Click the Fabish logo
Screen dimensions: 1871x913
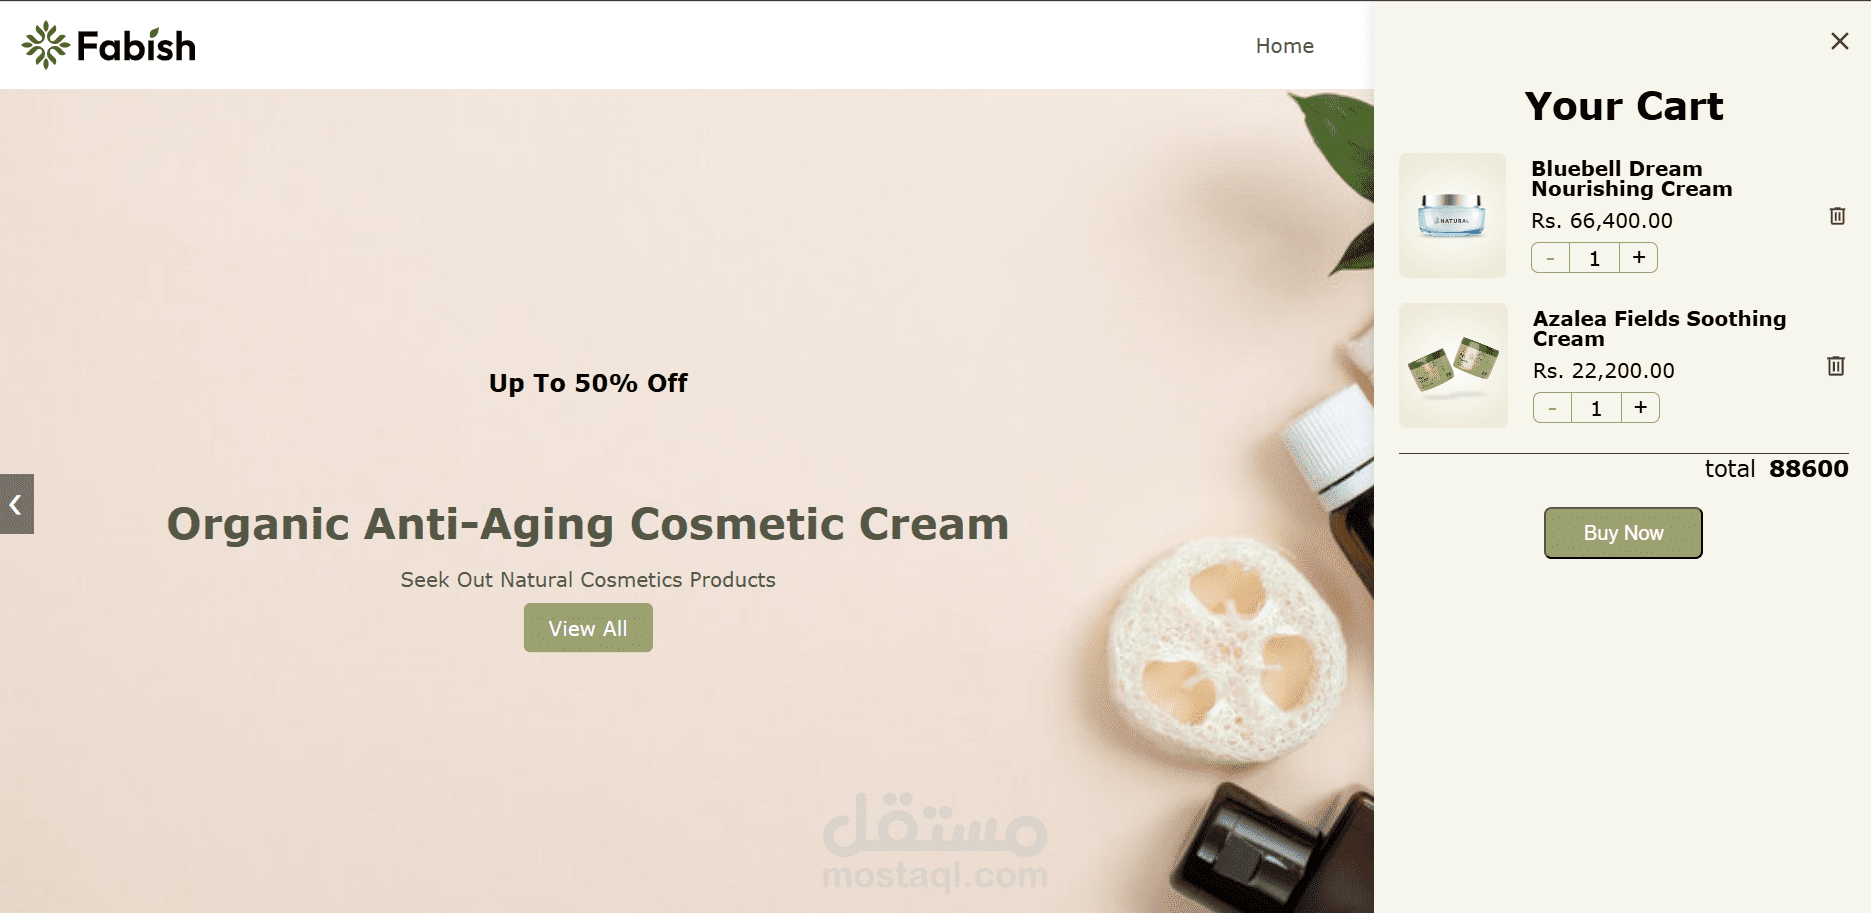tap(109, 45)
